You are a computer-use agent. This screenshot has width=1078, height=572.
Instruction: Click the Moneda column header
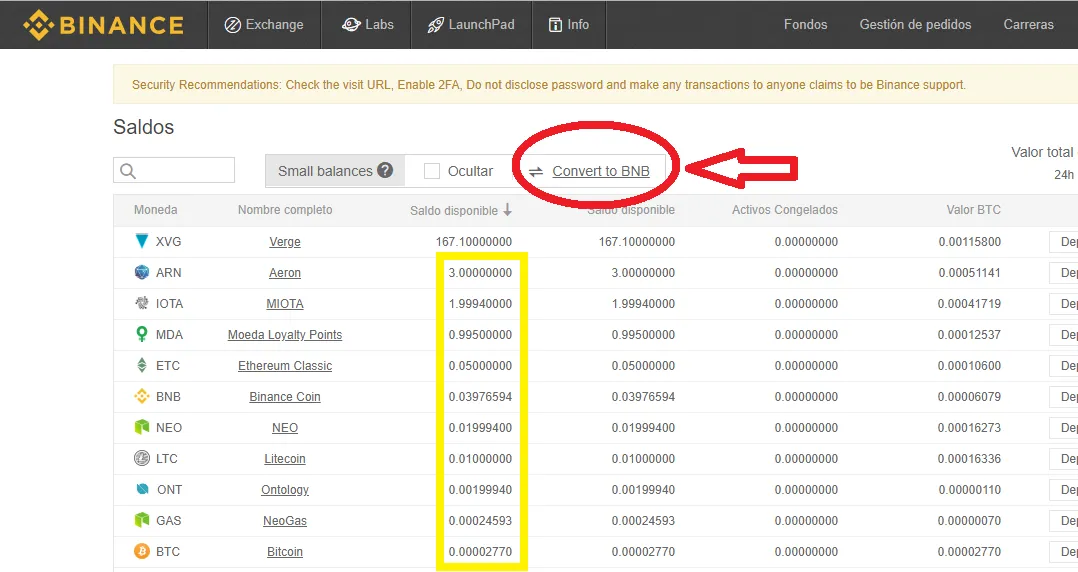[155, 210]
